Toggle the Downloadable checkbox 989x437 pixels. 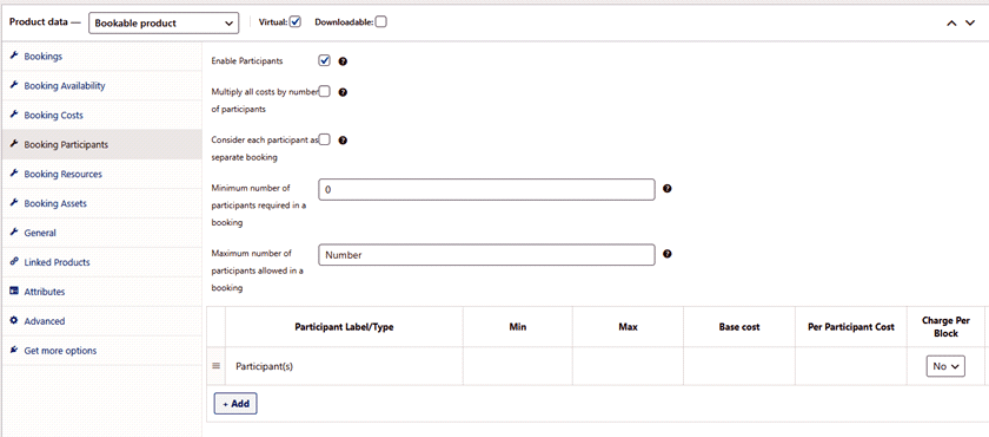(380, 22)
